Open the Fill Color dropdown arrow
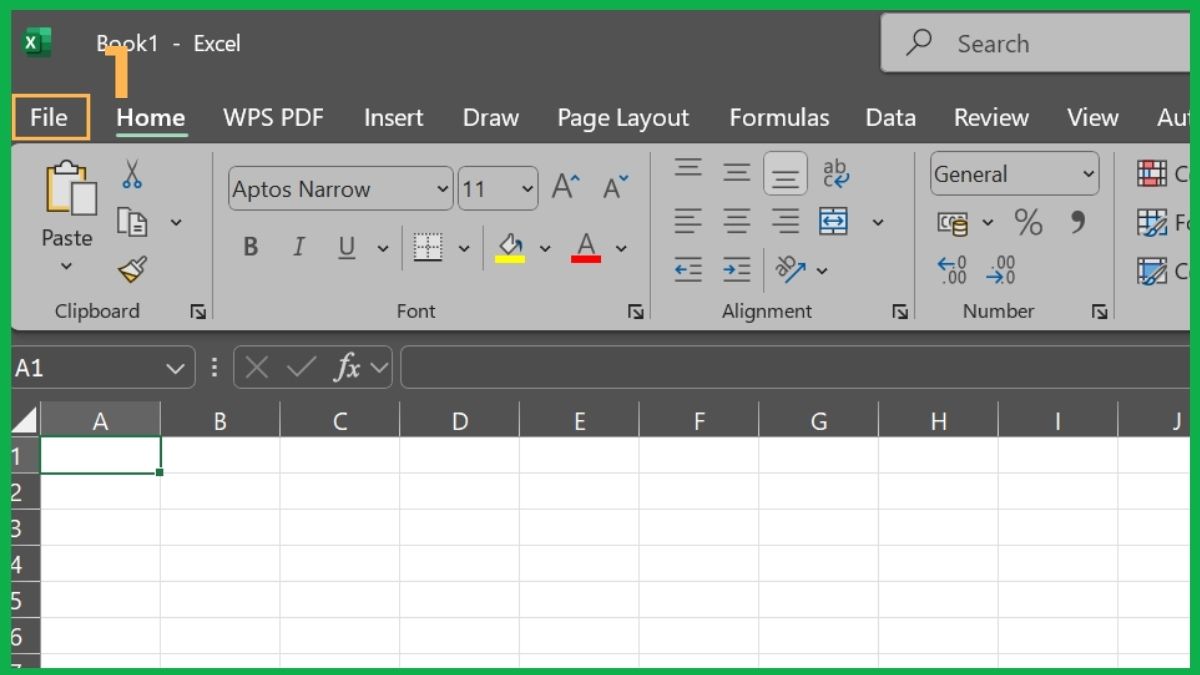1200x675 pixels. point(545,247)
